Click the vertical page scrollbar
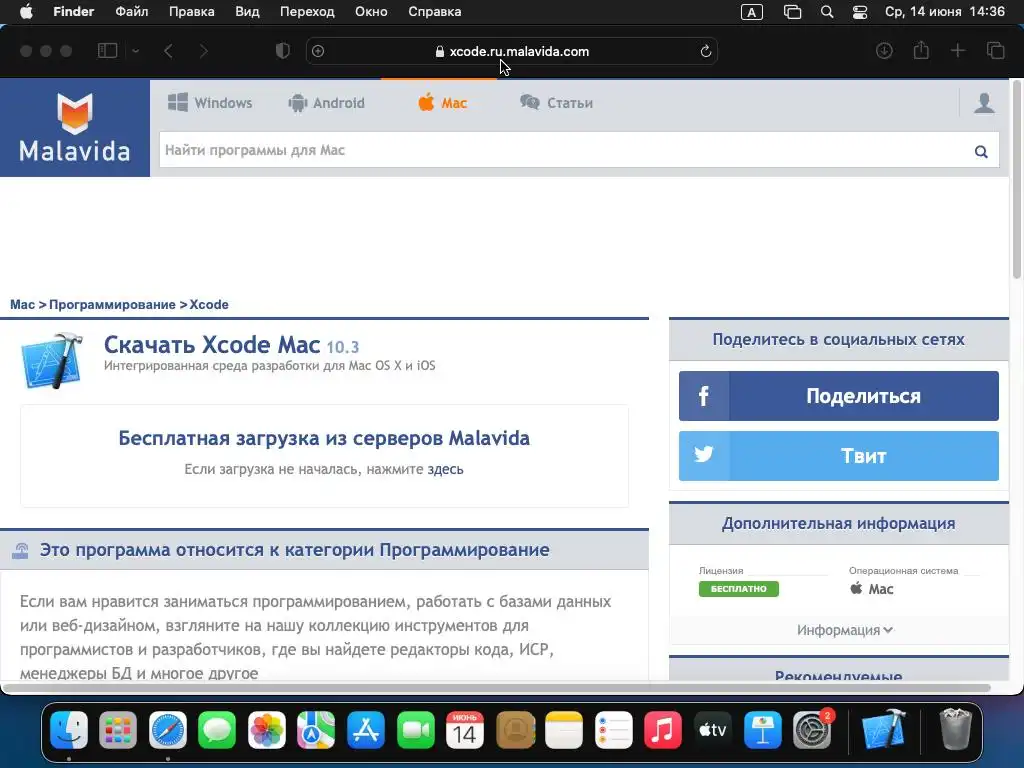1024x768 pixels. (x=1017, y=180)
